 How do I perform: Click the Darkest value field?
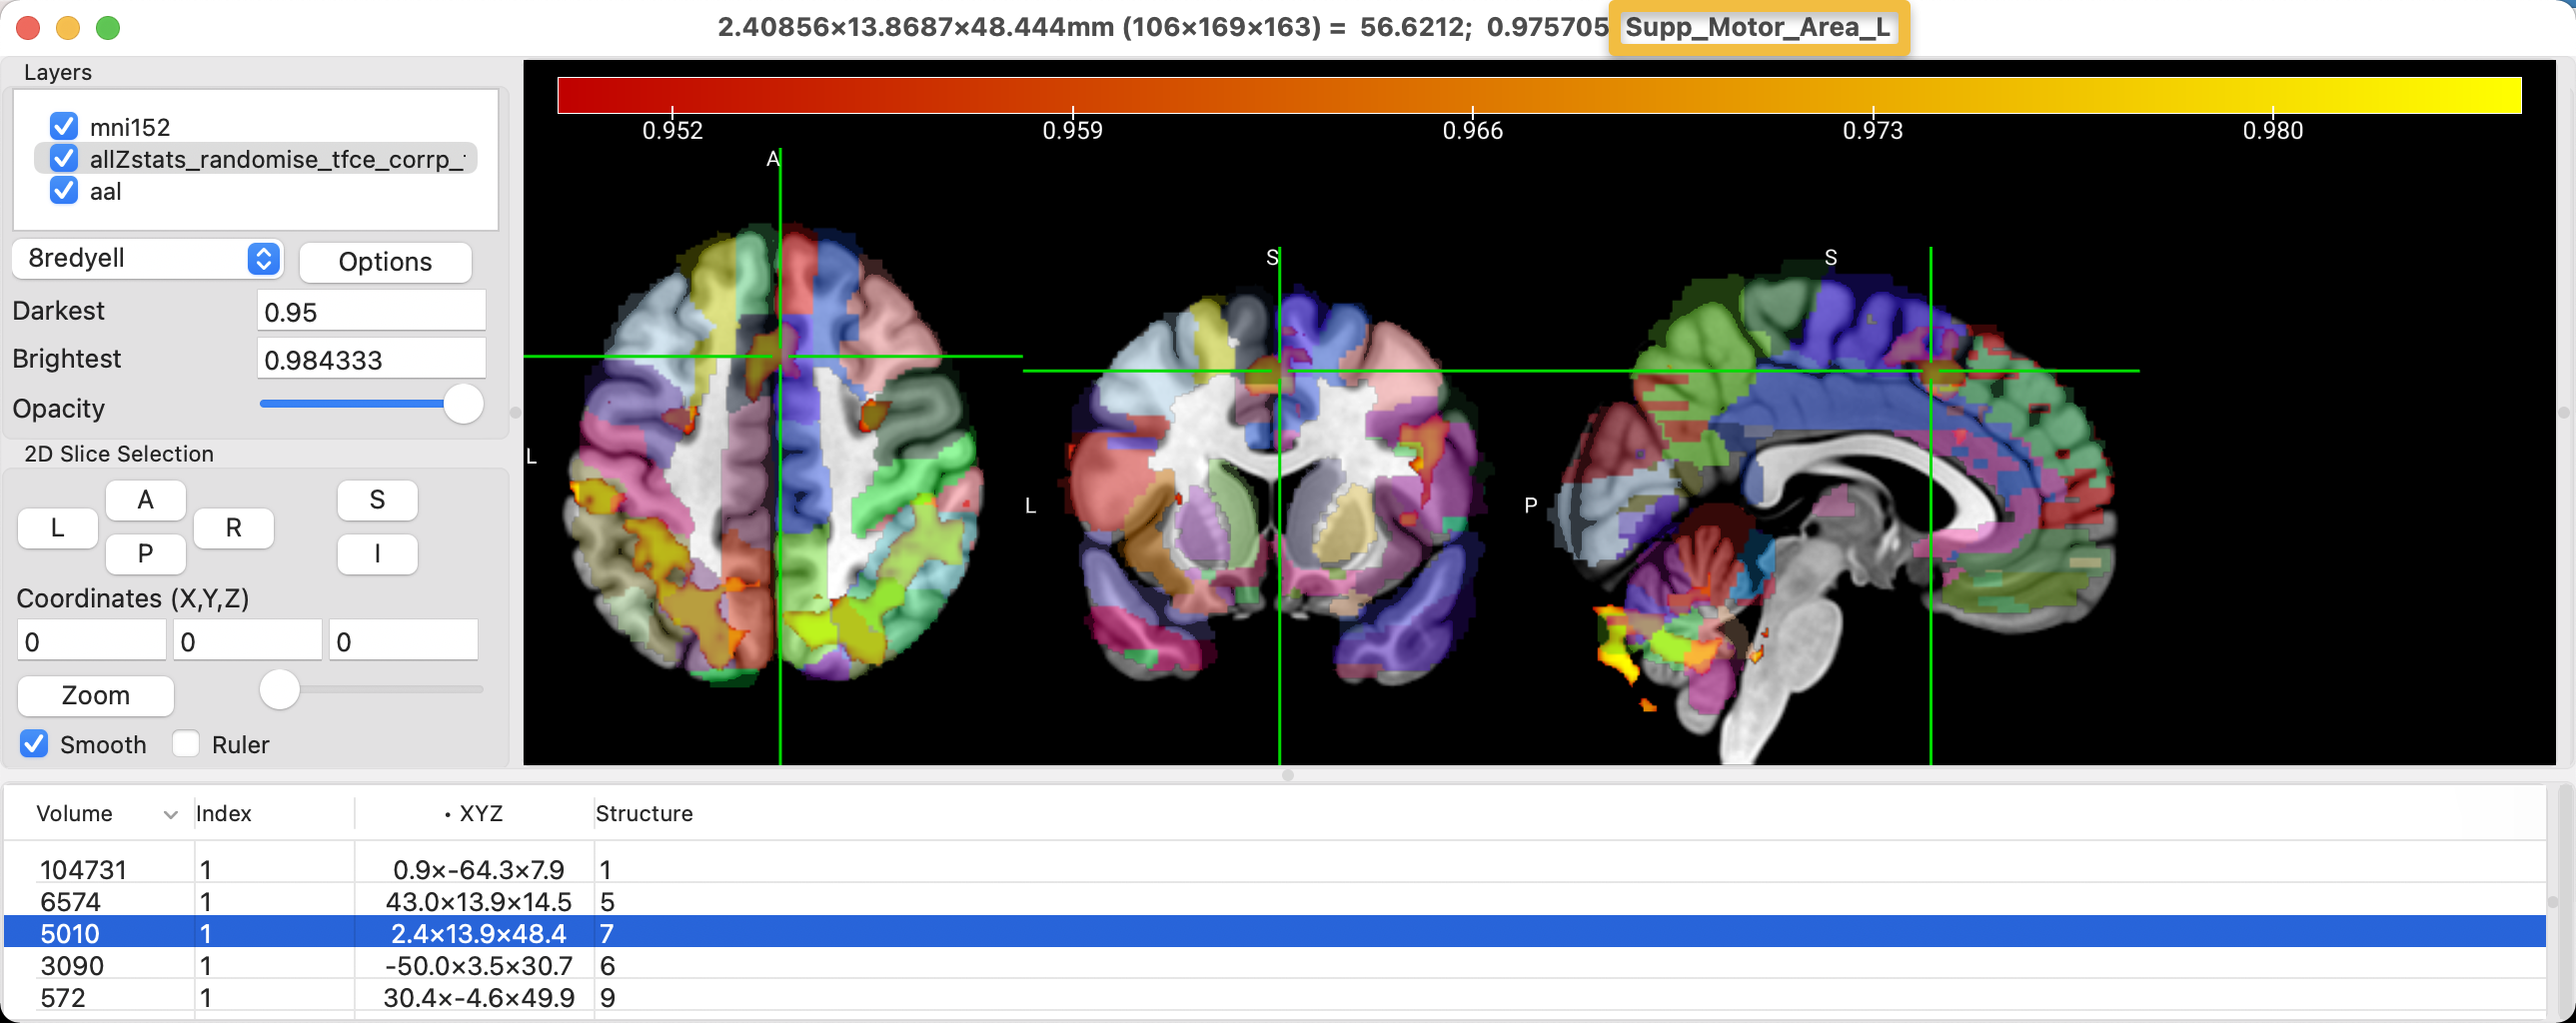371,311
